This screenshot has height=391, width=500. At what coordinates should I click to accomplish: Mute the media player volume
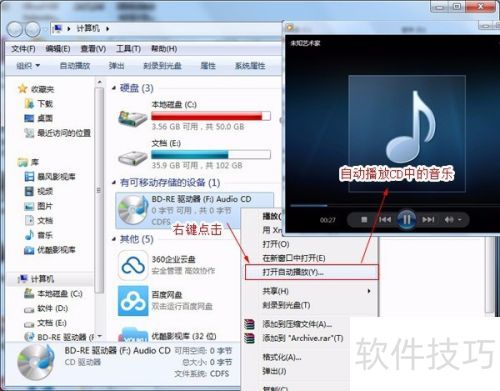[x=449, y=220]
